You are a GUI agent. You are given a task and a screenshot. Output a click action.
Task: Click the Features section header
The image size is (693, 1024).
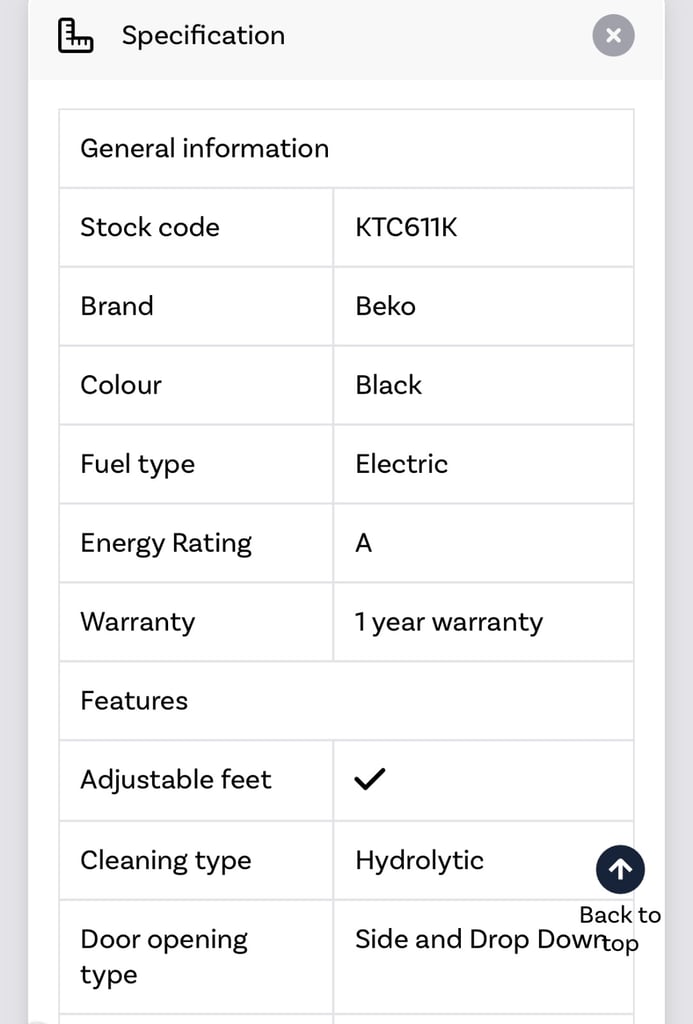tap(134, 701)
